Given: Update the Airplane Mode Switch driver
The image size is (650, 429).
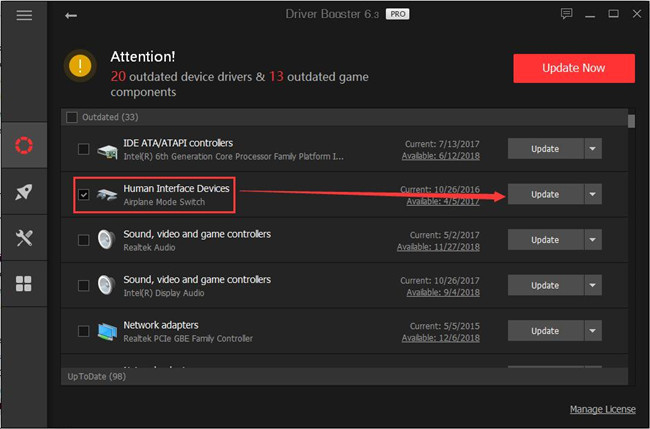Looking at the screenshot, I should [x=546, y=194].
